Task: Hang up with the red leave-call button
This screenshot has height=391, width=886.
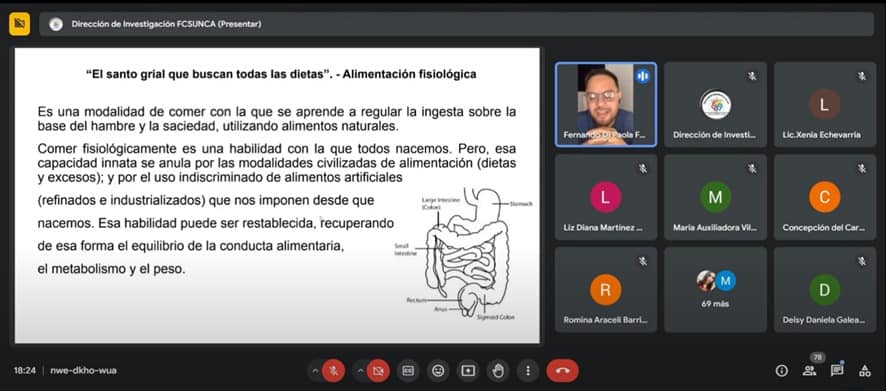Action: tap(562, 371)
